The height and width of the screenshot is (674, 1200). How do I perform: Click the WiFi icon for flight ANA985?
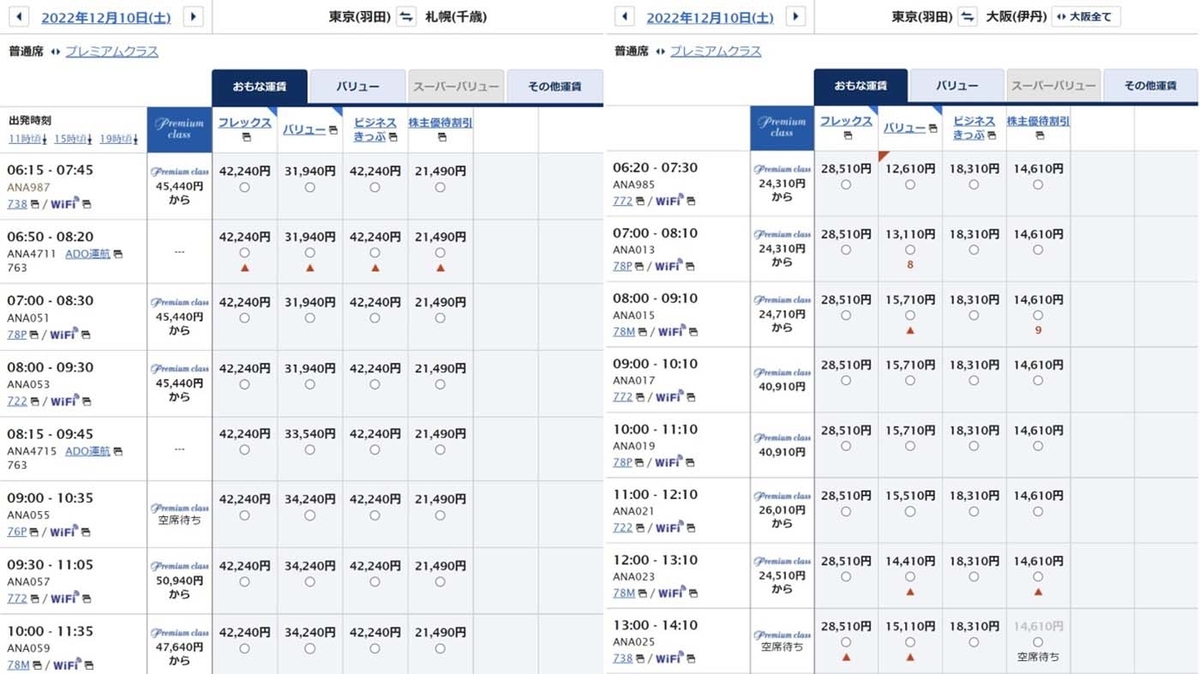670,200
